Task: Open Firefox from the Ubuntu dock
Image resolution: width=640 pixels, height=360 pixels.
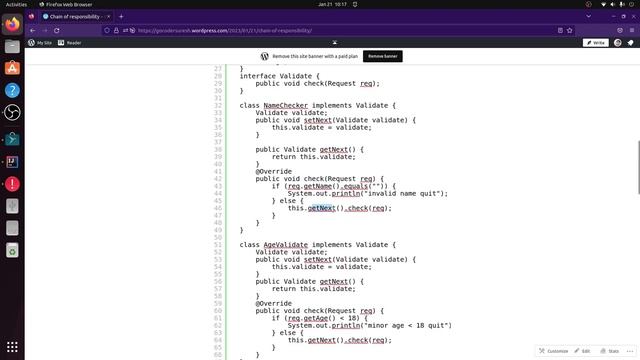Action: (x=12, y=24)
